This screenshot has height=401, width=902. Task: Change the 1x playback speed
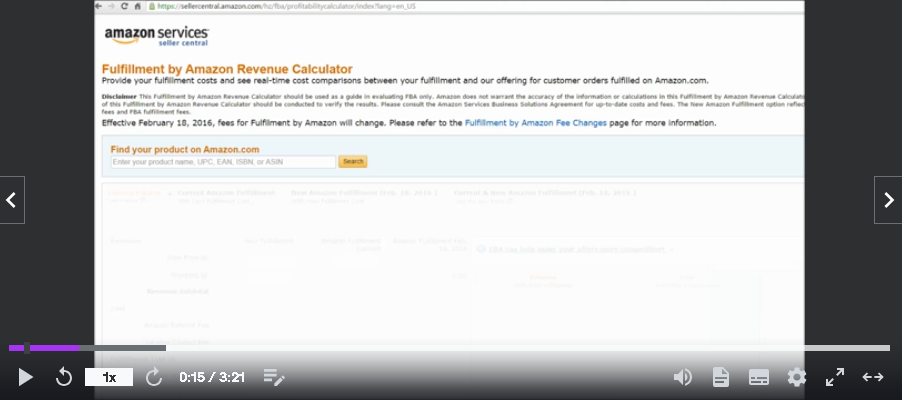(109, 377)
